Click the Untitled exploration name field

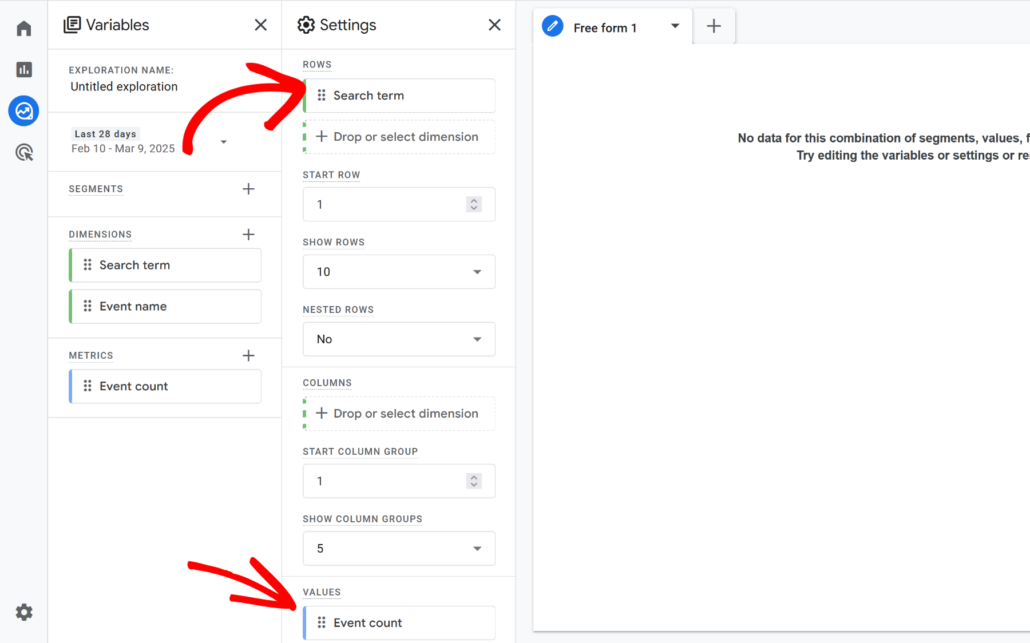(124, 86)
